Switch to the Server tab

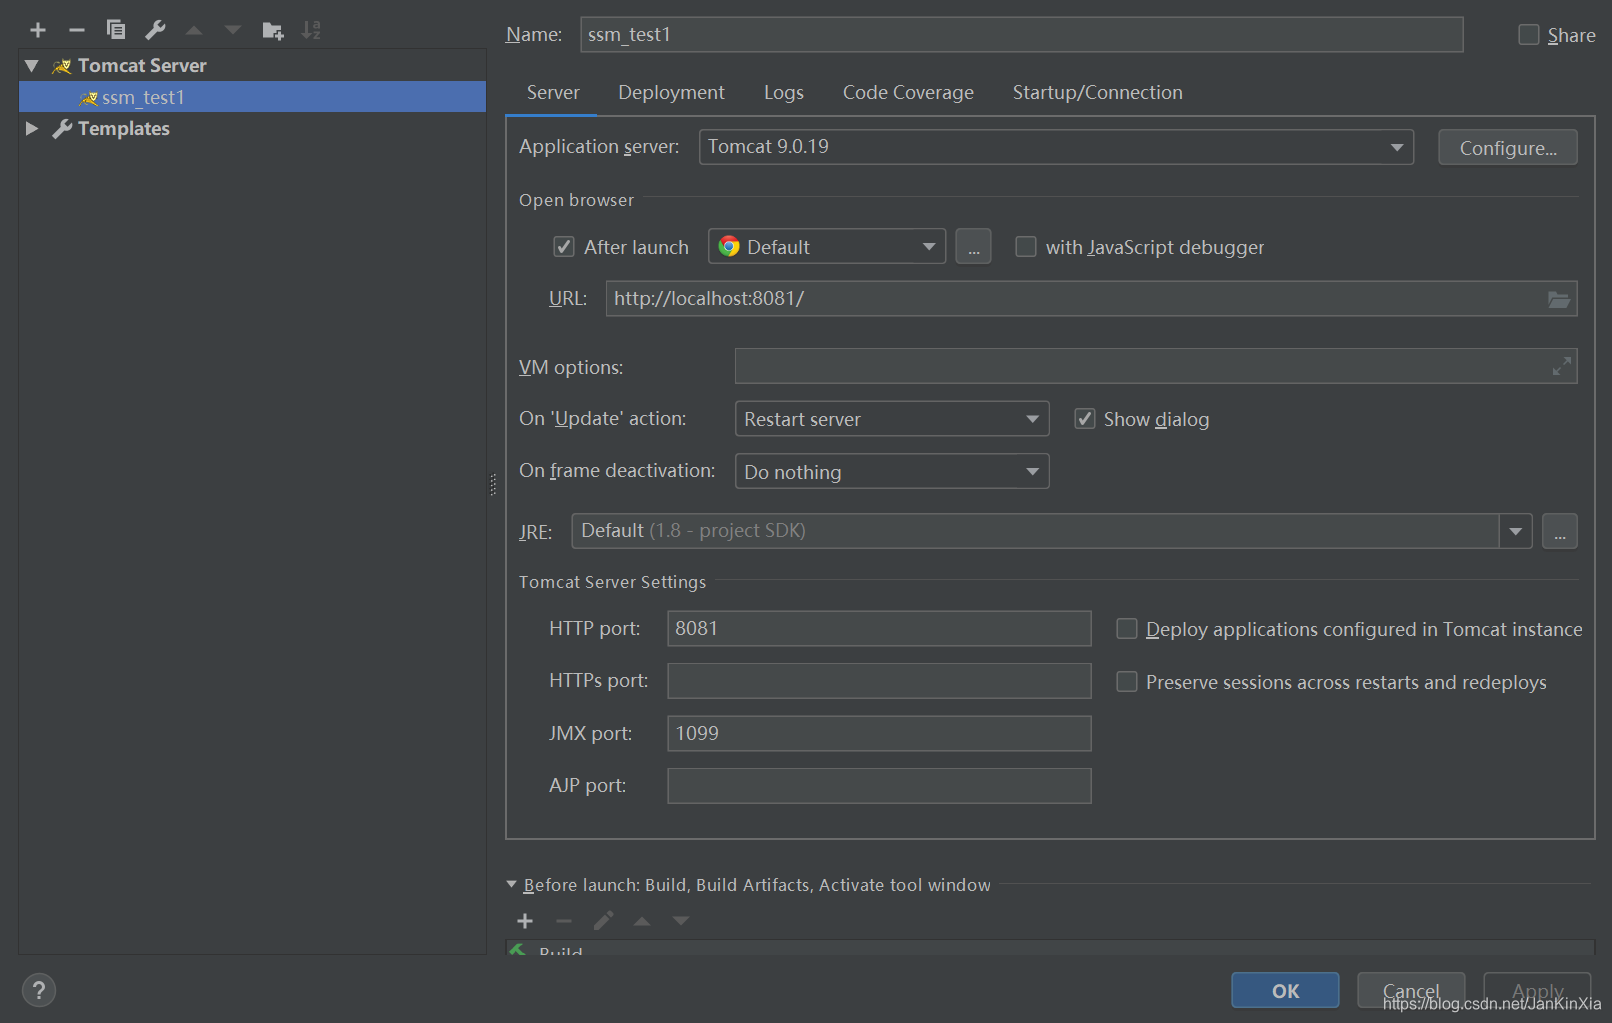coord(553,93)
